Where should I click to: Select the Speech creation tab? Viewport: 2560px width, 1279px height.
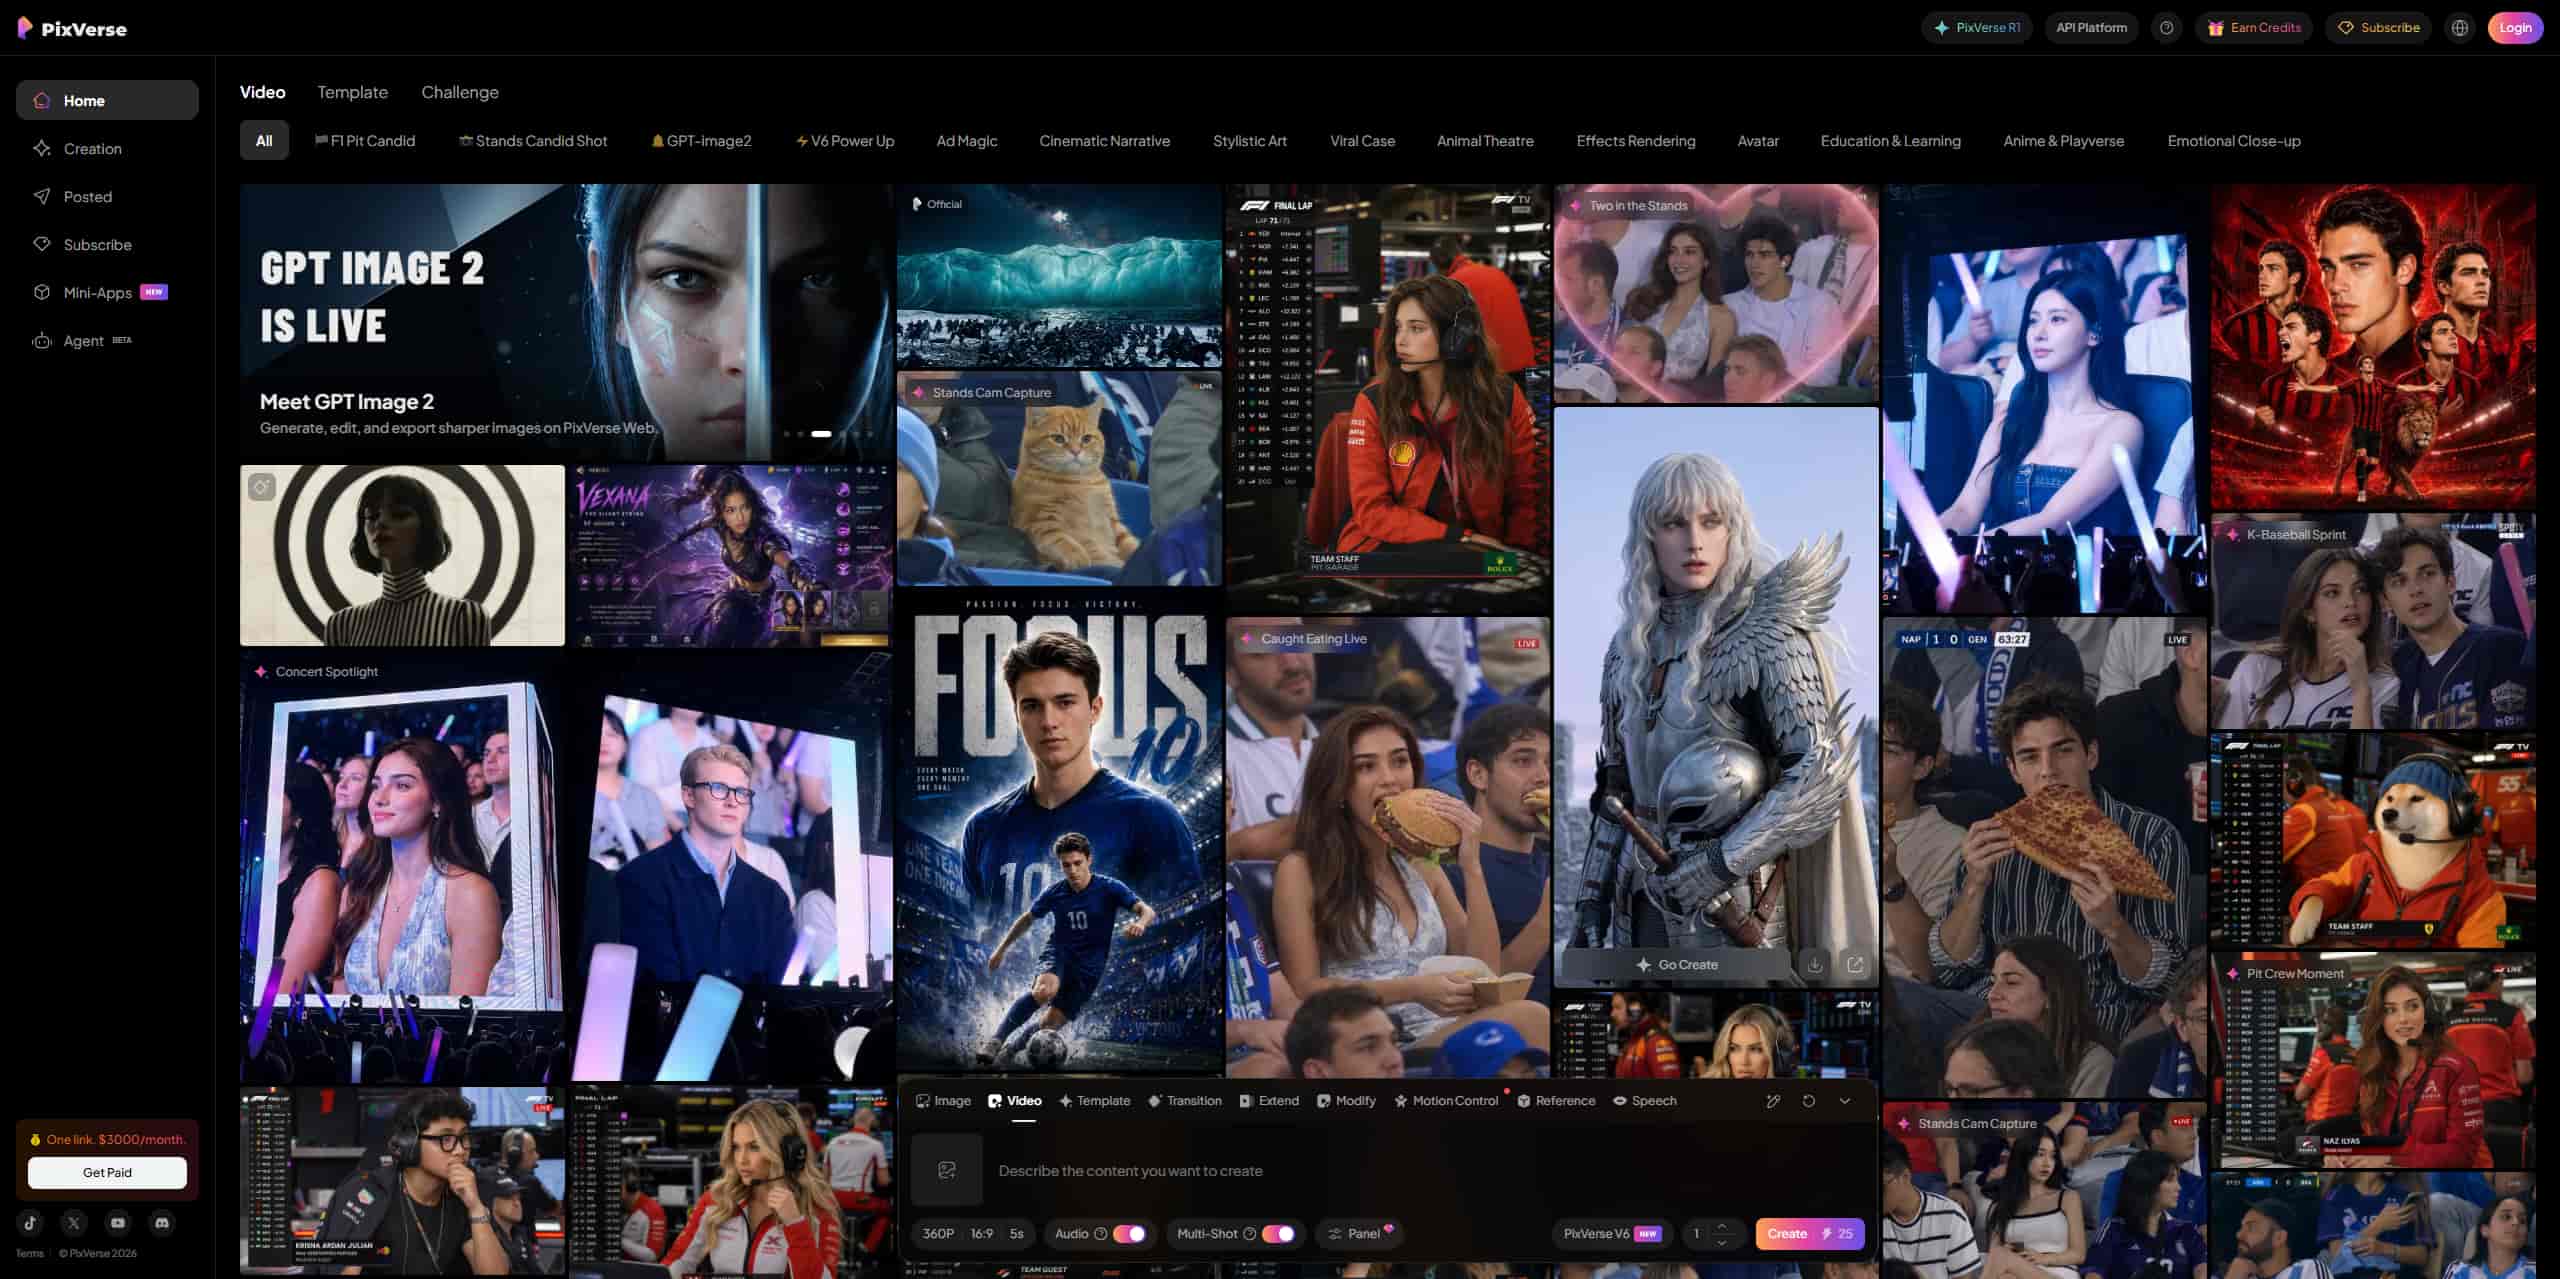click(x=1644, y=1101)
